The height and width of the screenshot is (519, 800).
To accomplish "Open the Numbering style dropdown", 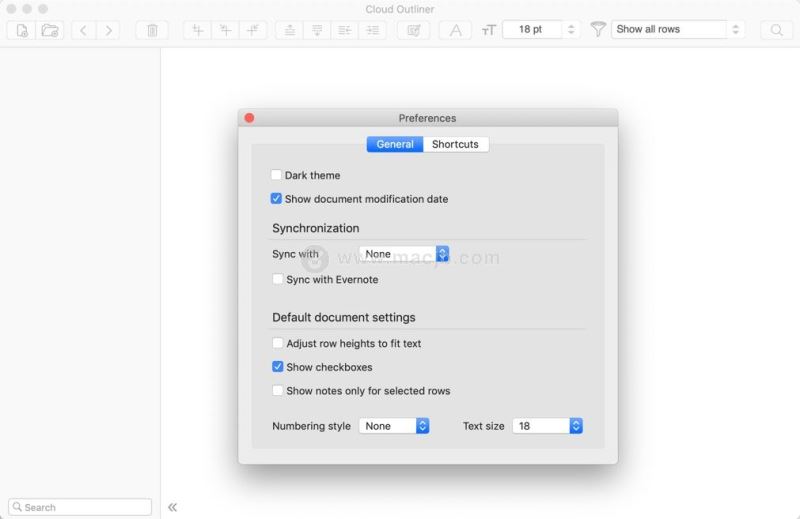I will point(394,426).
